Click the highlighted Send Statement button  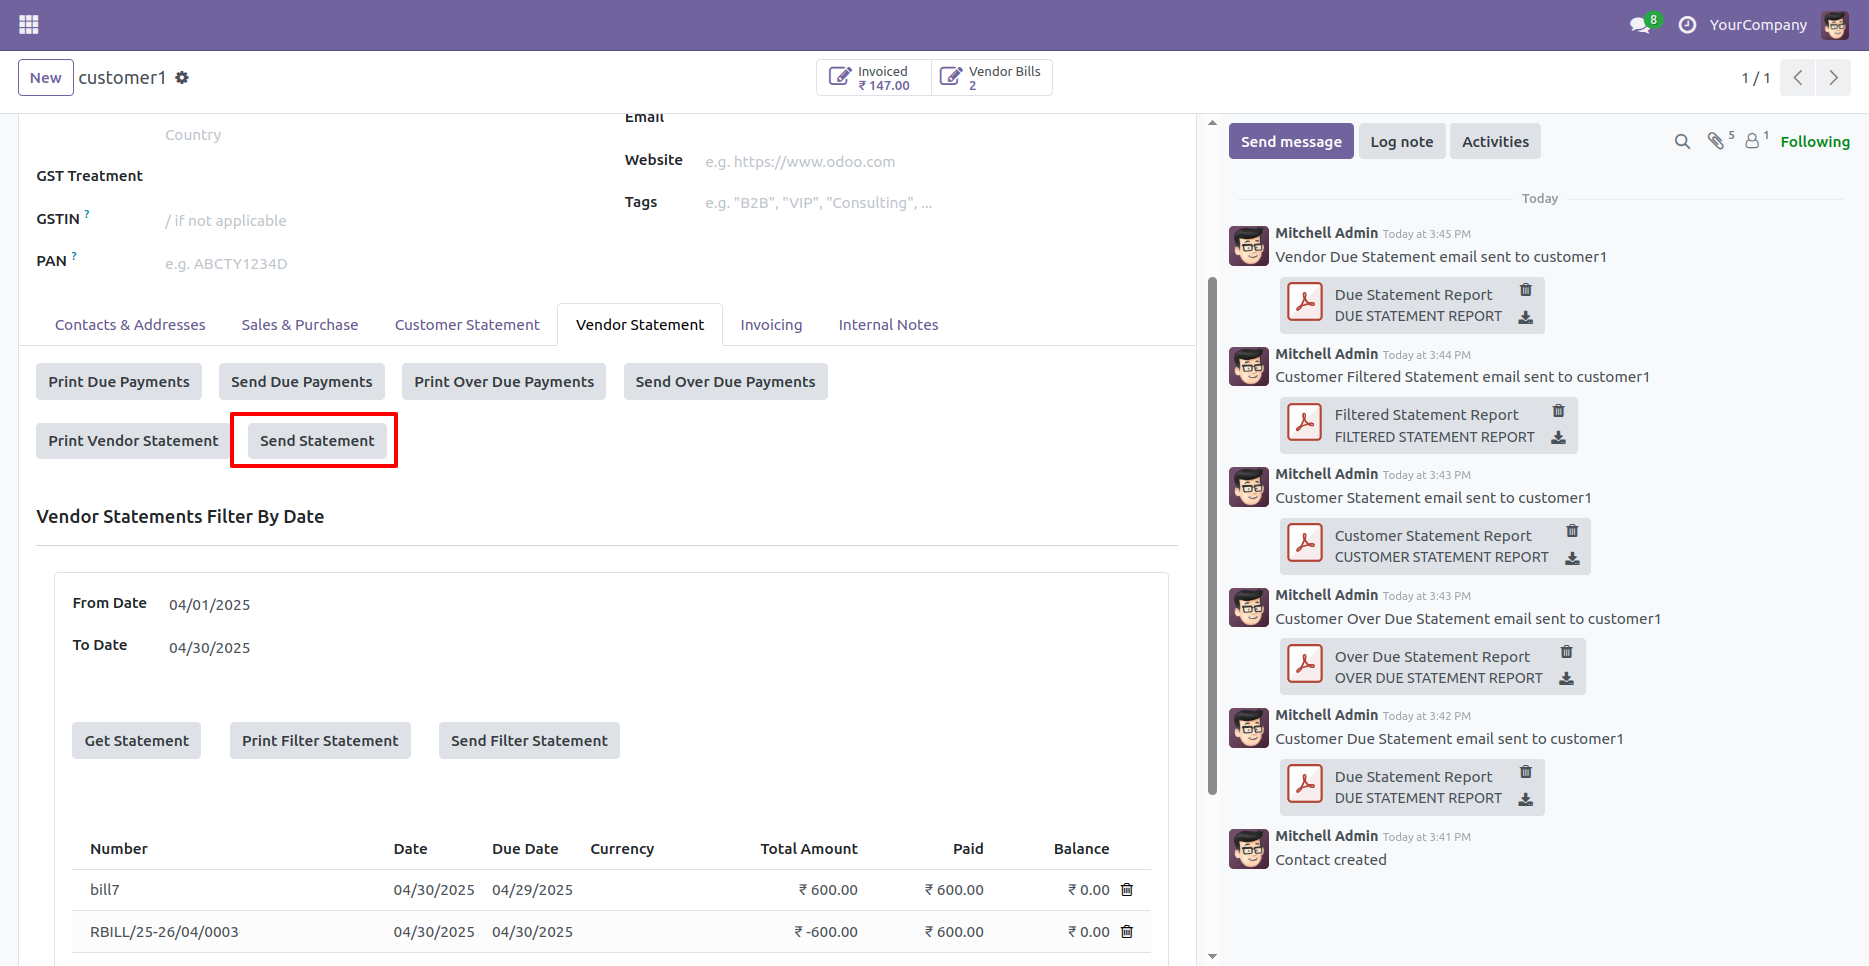[x=316, y=440]
